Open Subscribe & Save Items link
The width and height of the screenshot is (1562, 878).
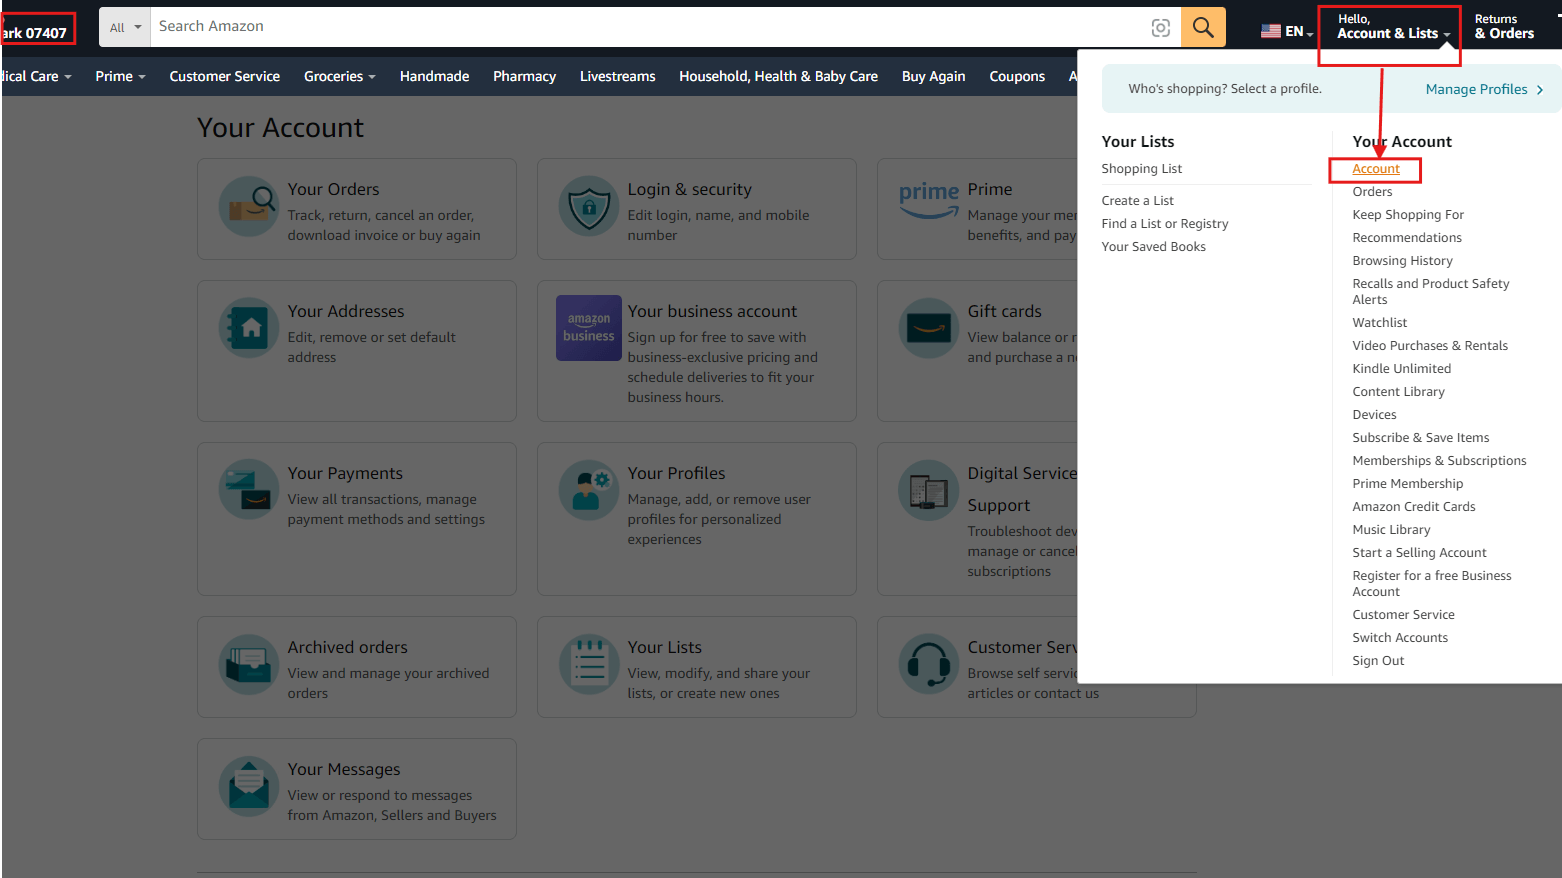(x=1421, y=438)
